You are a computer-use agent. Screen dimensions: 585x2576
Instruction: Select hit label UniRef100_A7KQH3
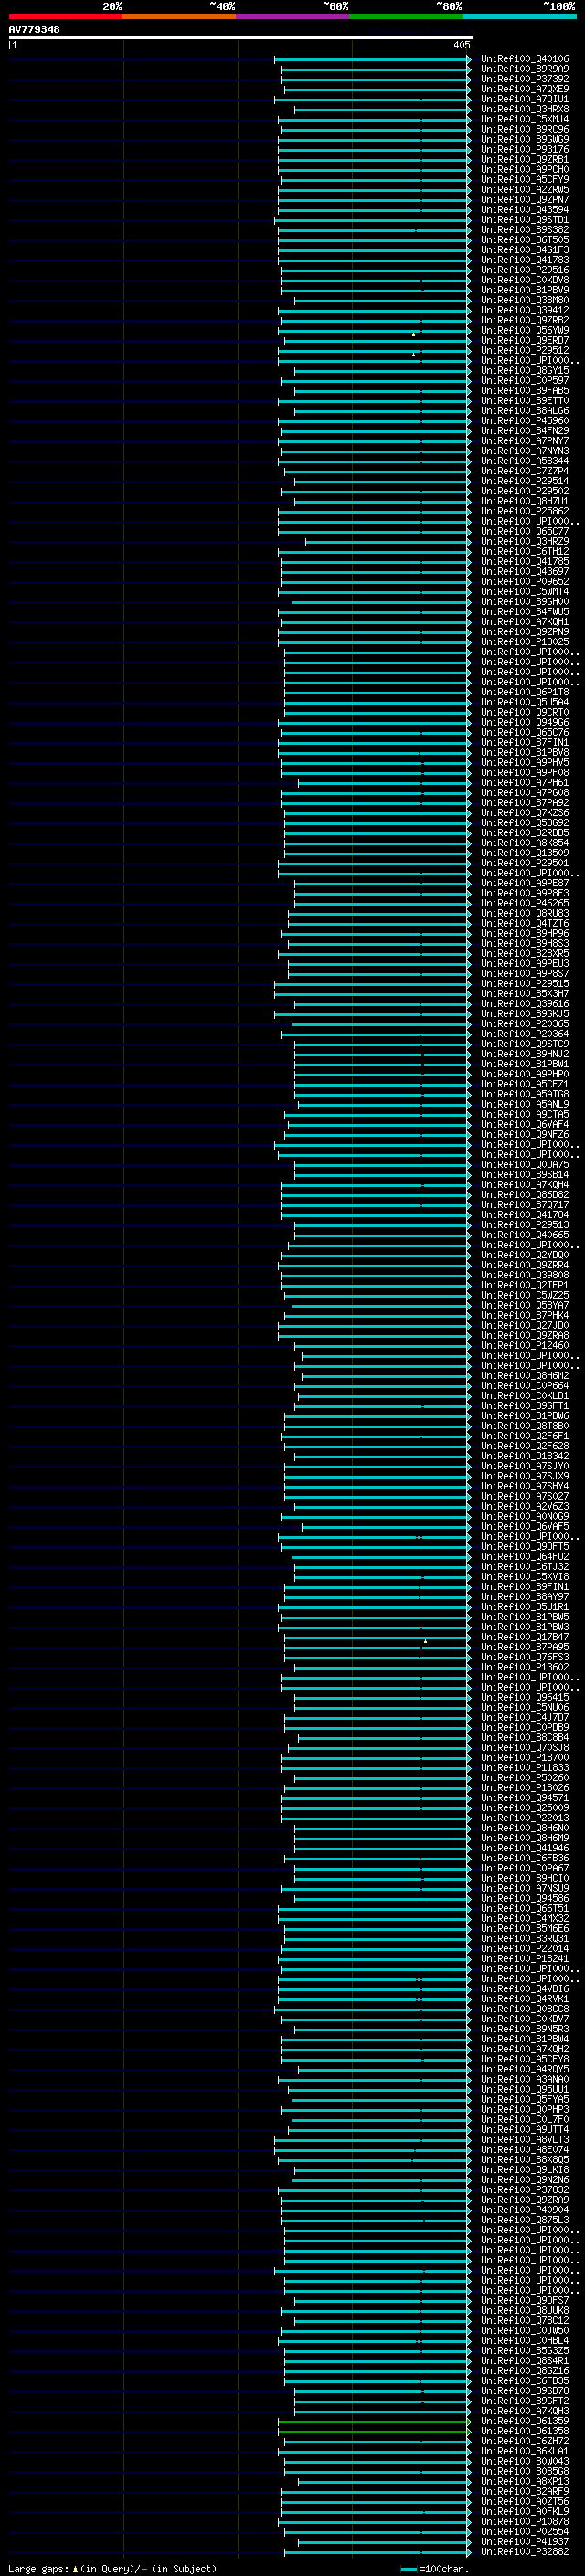pos(524,2410)
